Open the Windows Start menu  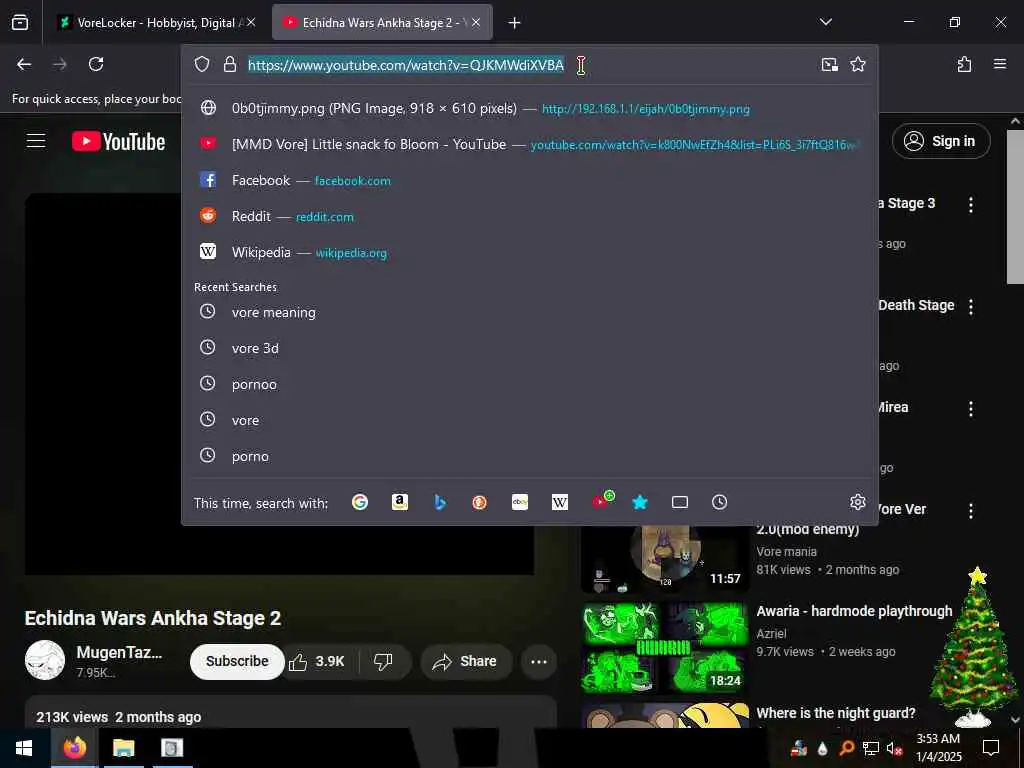pos(24,748)
